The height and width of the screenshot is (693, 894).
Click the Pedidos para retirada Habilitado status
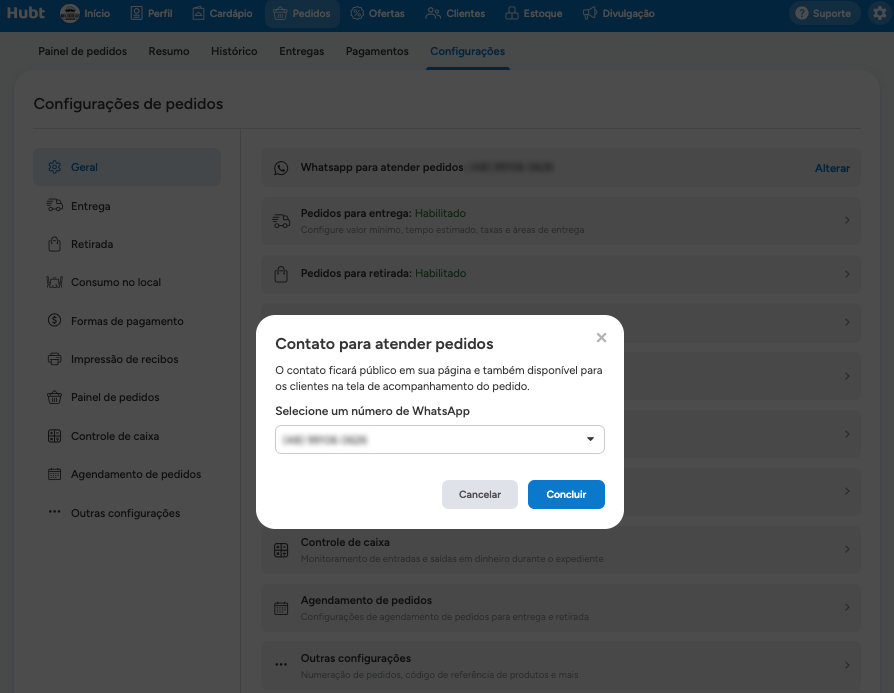point(440,273)
